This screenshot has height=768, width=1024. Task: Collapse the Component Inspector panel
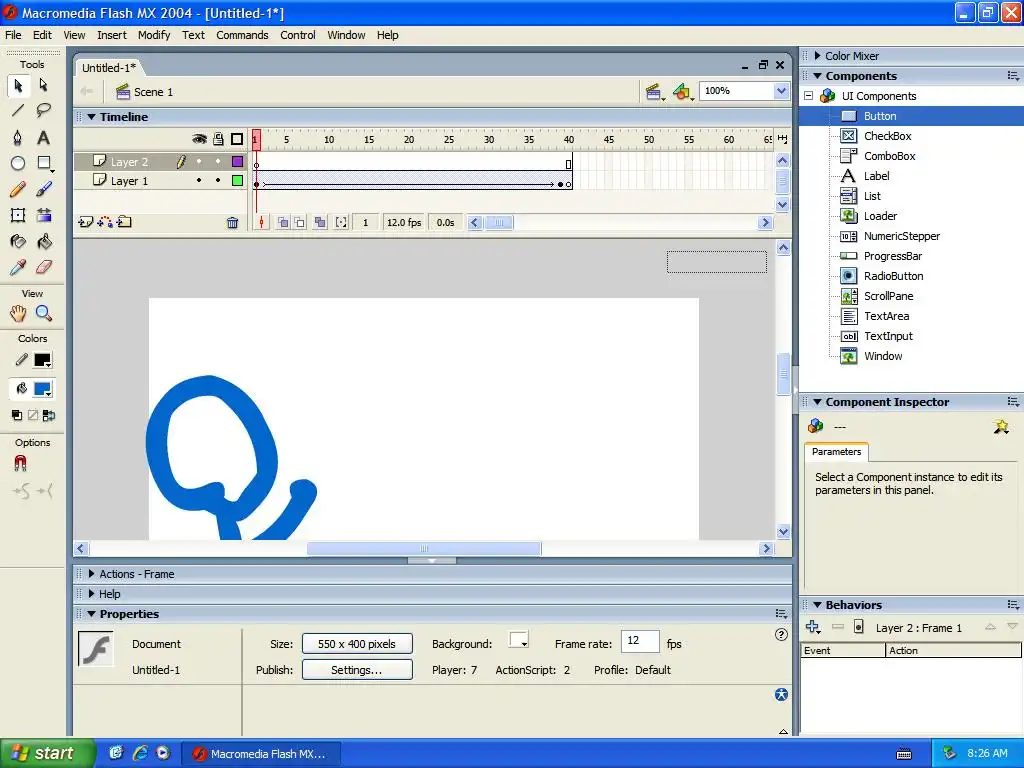(818, 402)
